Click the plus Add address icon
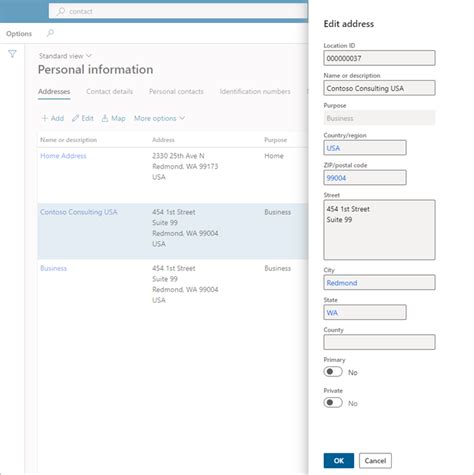474x475 pixels. pyautogui.click(x=44, y=118)
